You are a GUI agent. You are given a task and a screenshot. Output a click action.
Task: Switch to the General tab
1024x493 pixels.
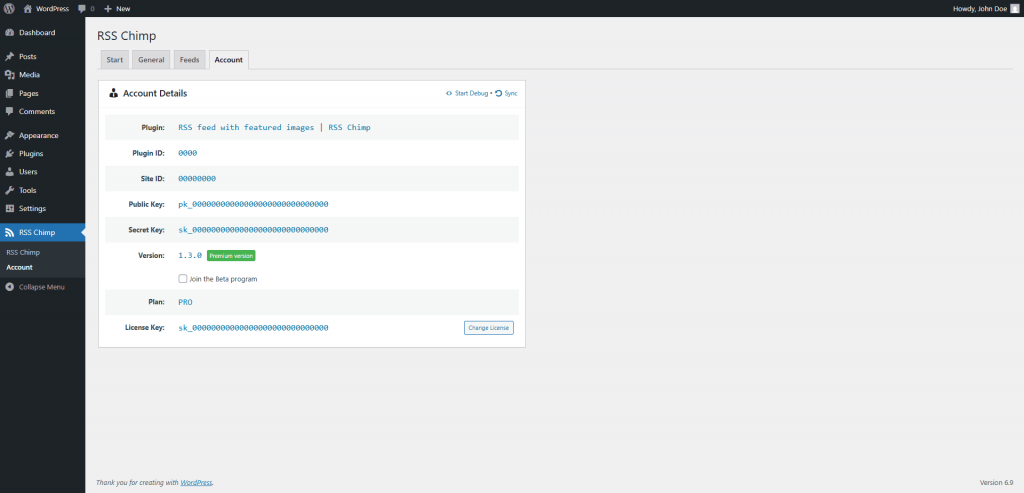click(151, 60)
